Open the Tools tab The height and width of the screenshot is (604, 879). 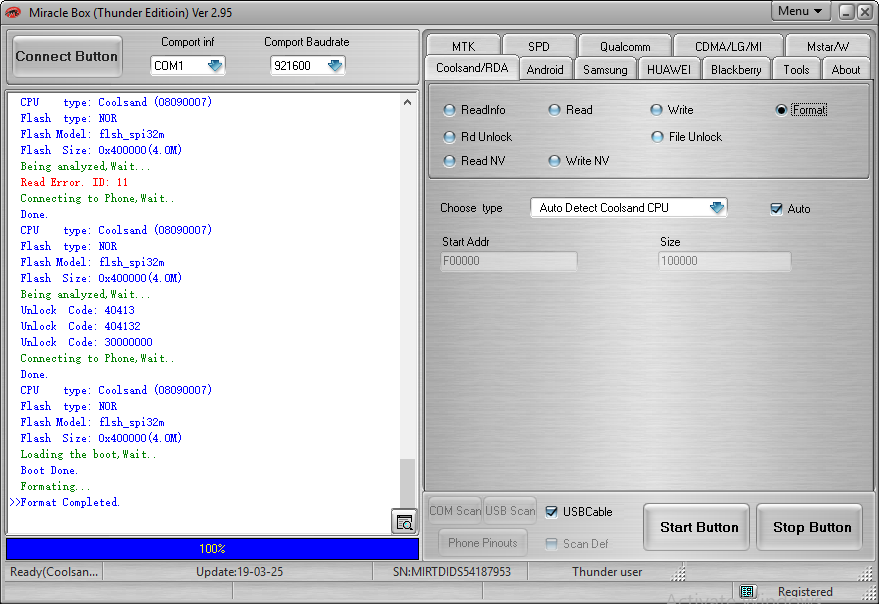(796, 70)
